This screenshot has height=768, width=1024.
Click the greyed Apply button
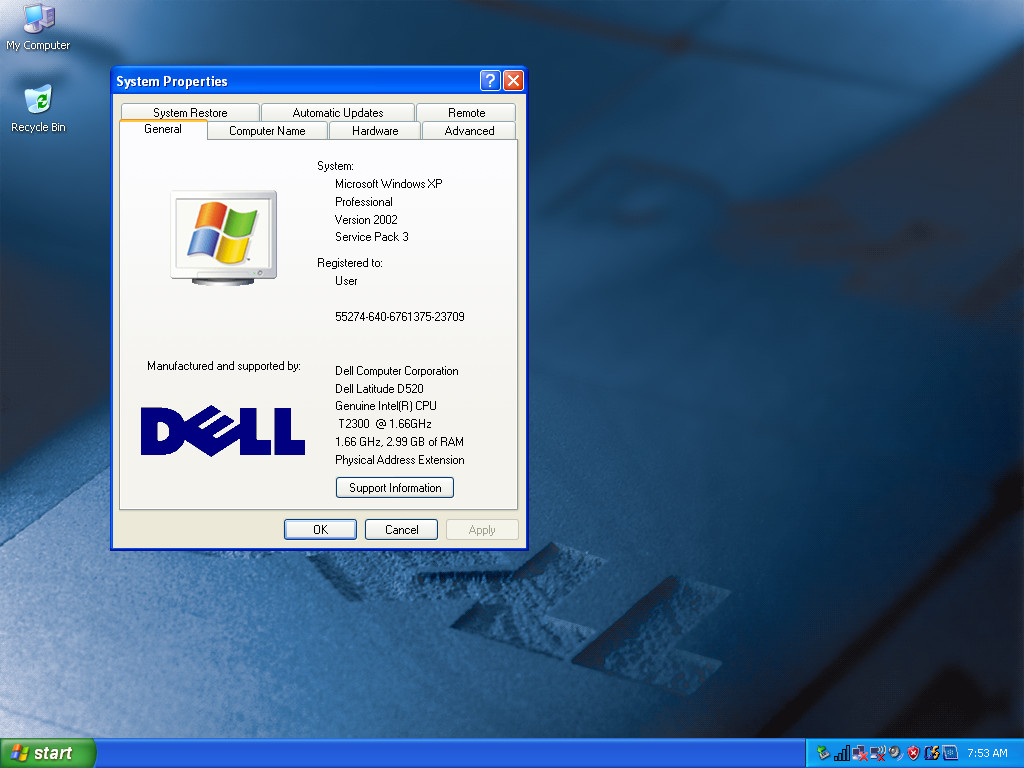[x=482, y=530]
